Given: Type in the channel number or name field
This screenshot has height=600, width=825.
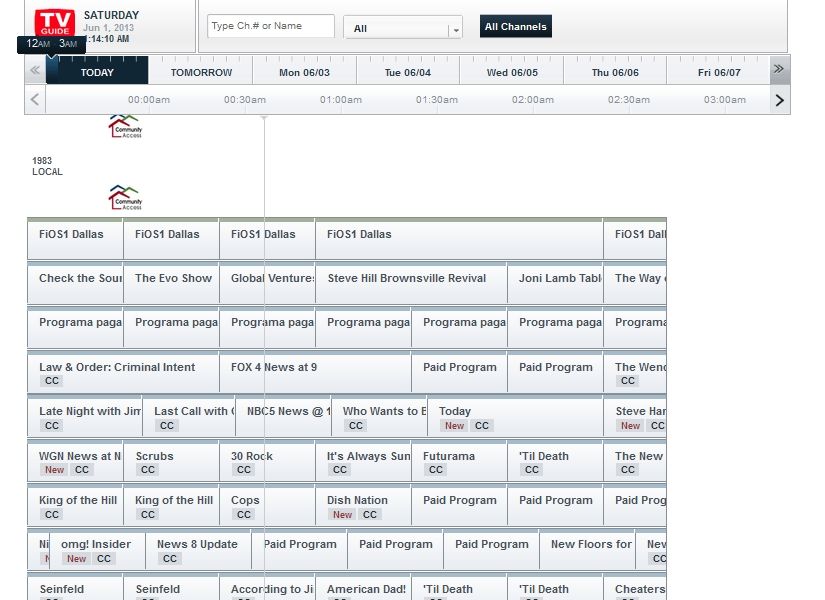Looking at the screenshot, I should [271, 26].
